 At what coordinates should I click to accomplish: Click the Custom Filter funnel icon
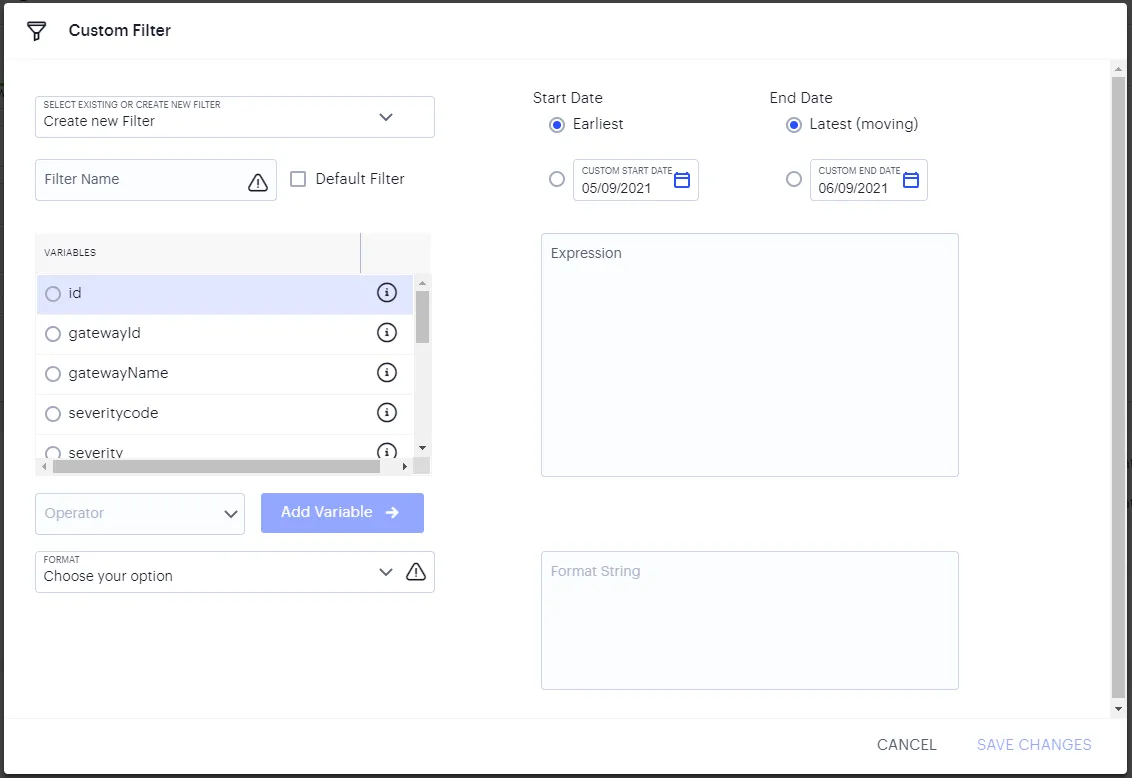36,30
